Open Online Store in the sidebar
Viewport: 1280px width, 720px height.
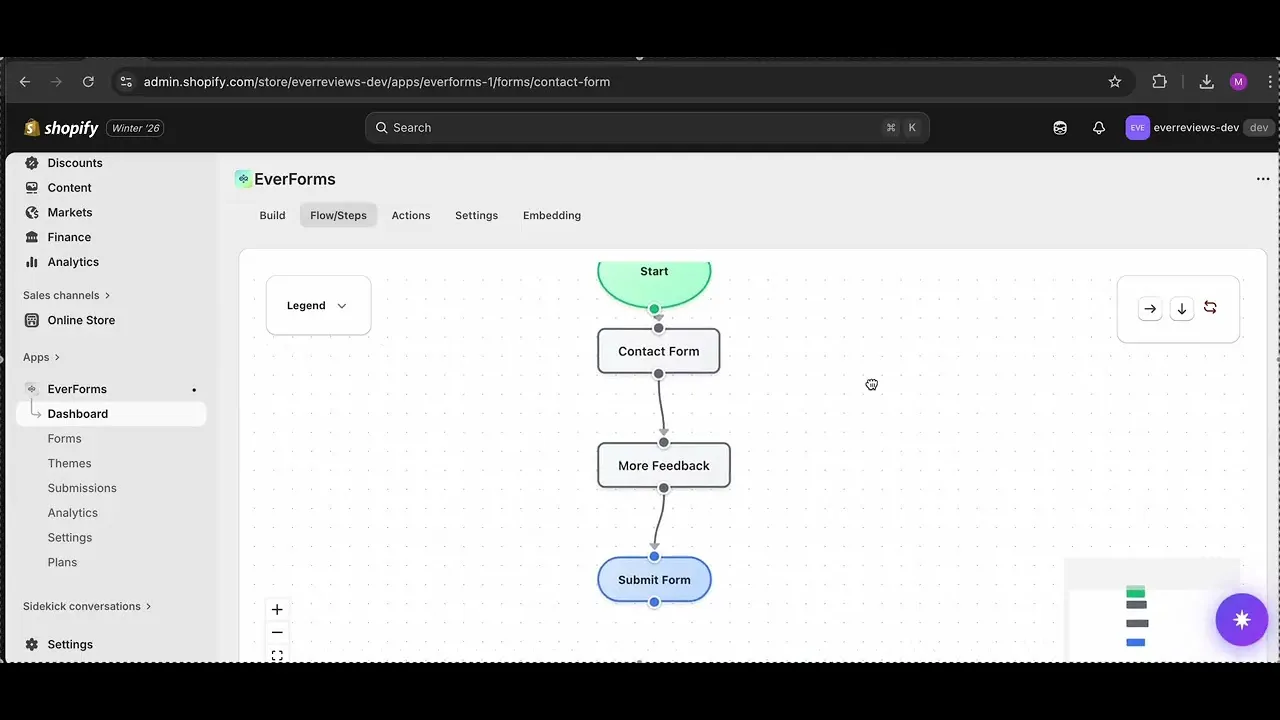81,320
